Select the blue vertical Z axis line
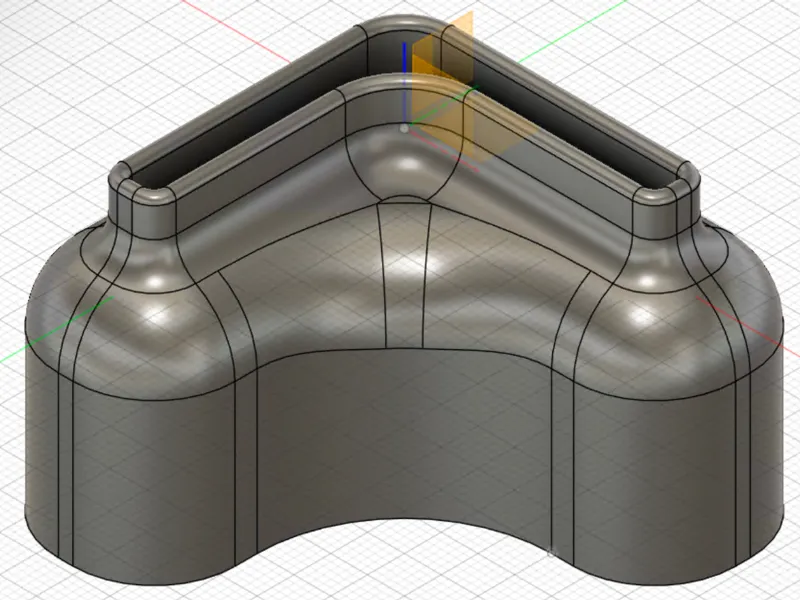The width and height of the screenshot is (800, 600). [x=405, y=85]
